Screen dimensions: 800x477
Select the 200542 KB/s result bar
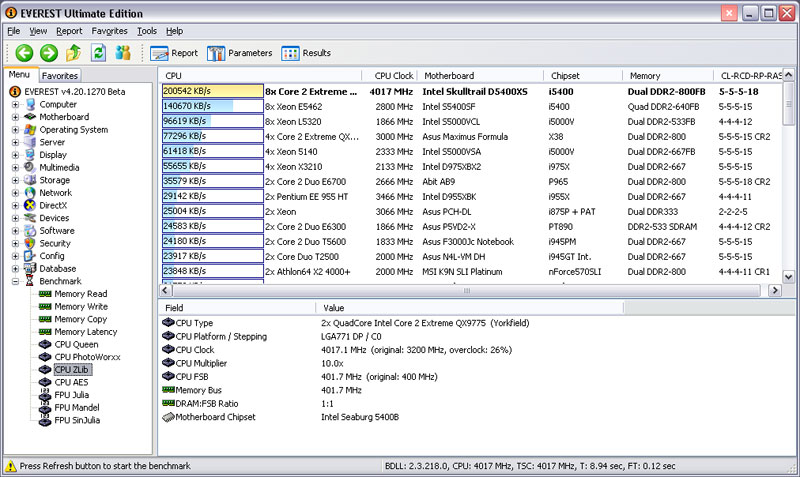click(212, 90)
